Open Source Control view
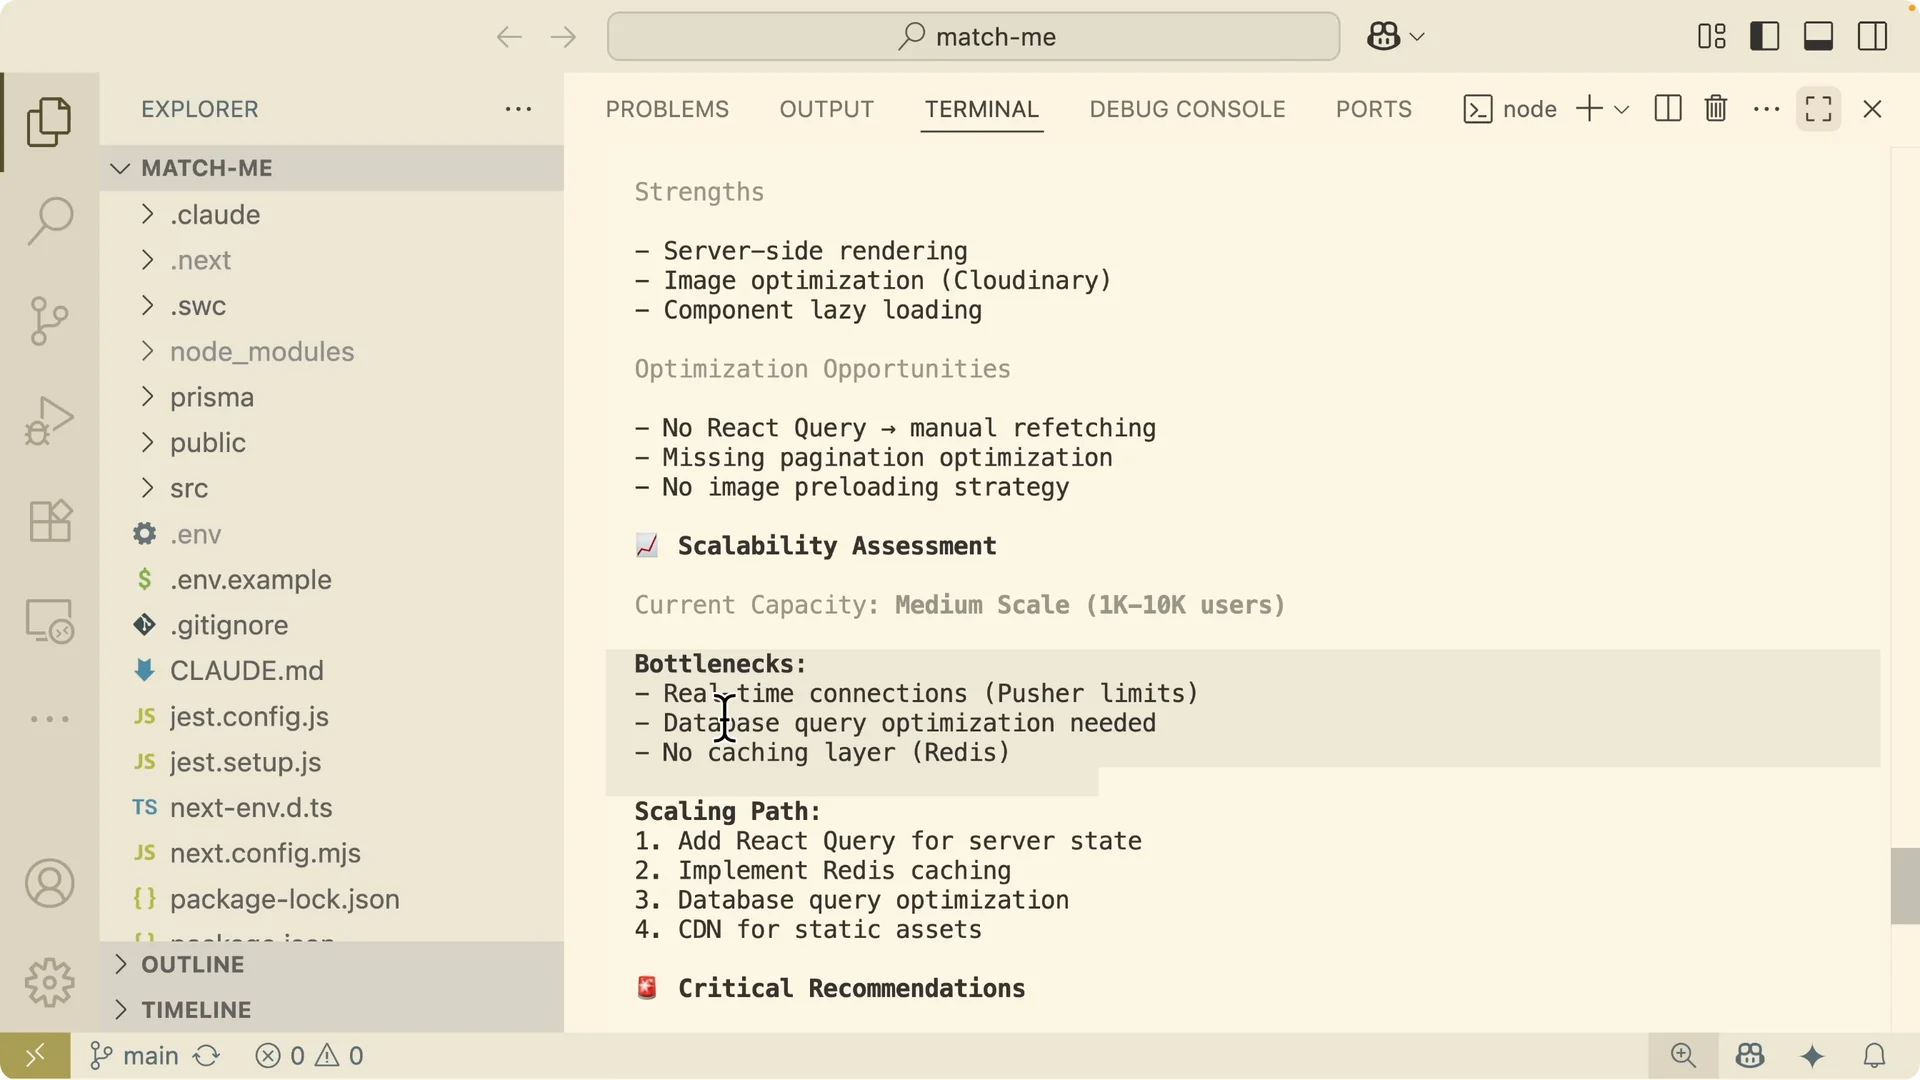The height and width of the screenshot is (1080, 1920). point(49,321)
